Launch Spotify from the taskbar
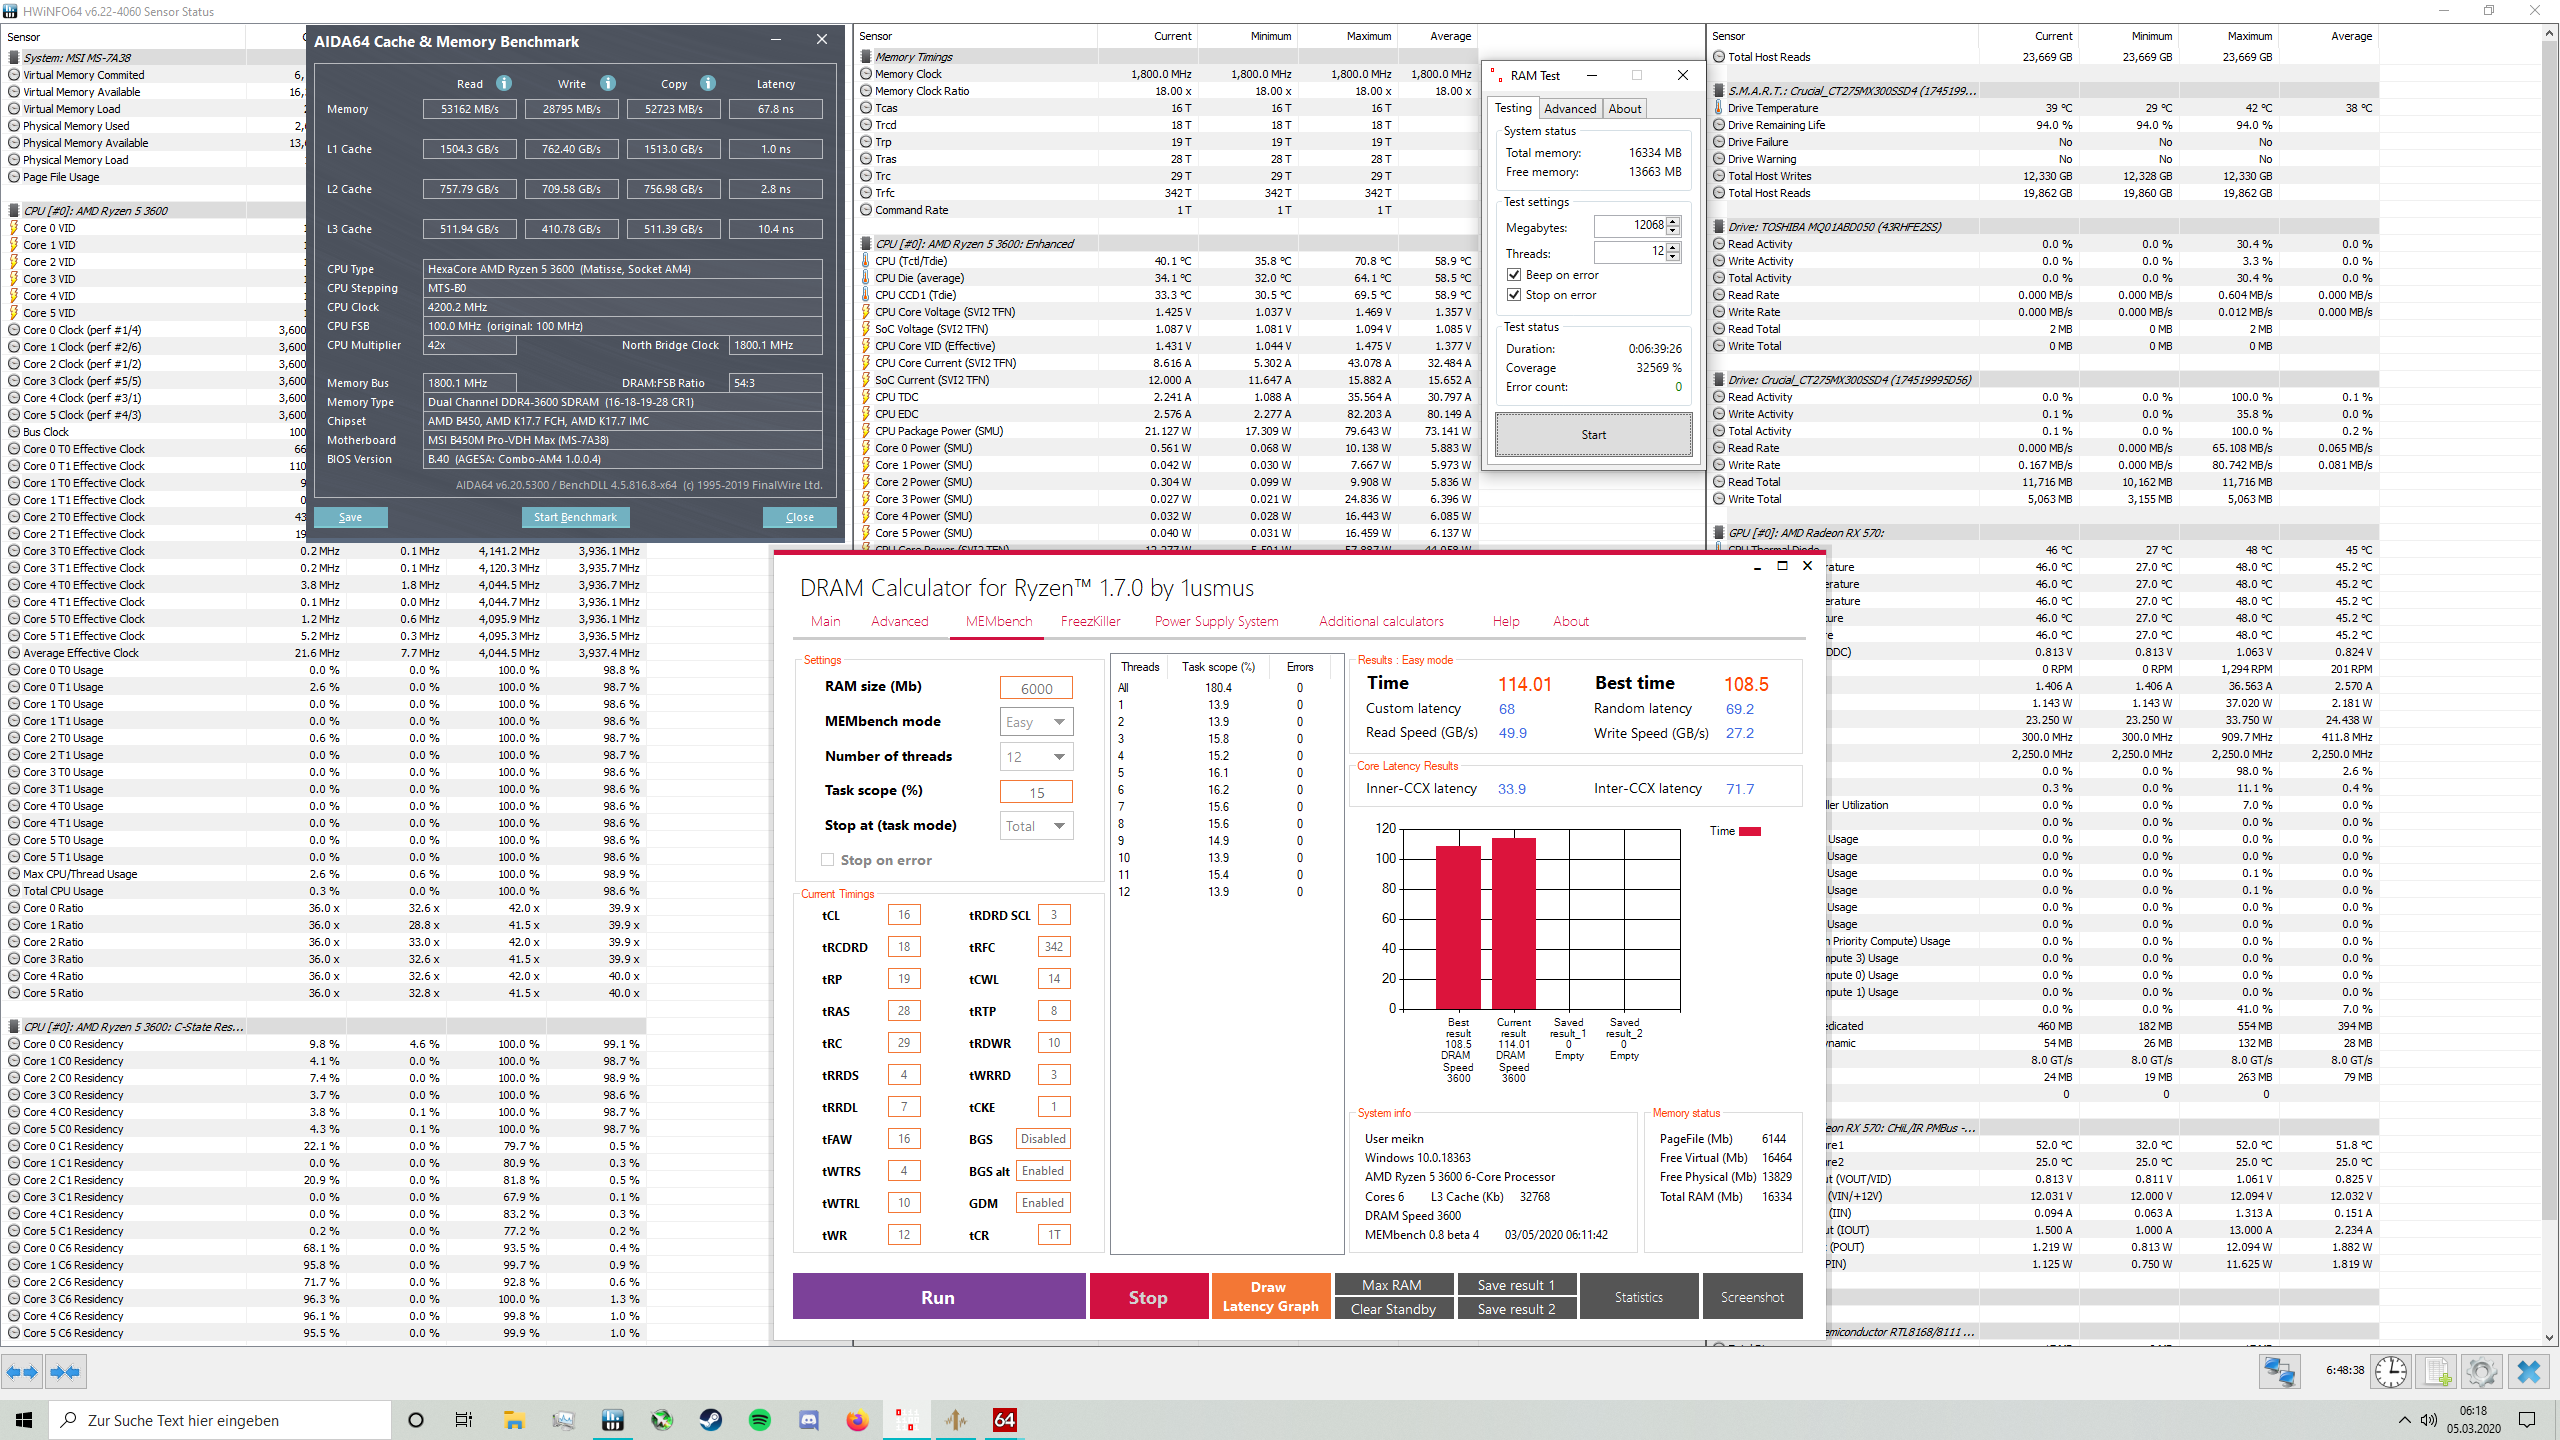Viewport: 2560px width, 1440px height. [x=761, y=1420]
